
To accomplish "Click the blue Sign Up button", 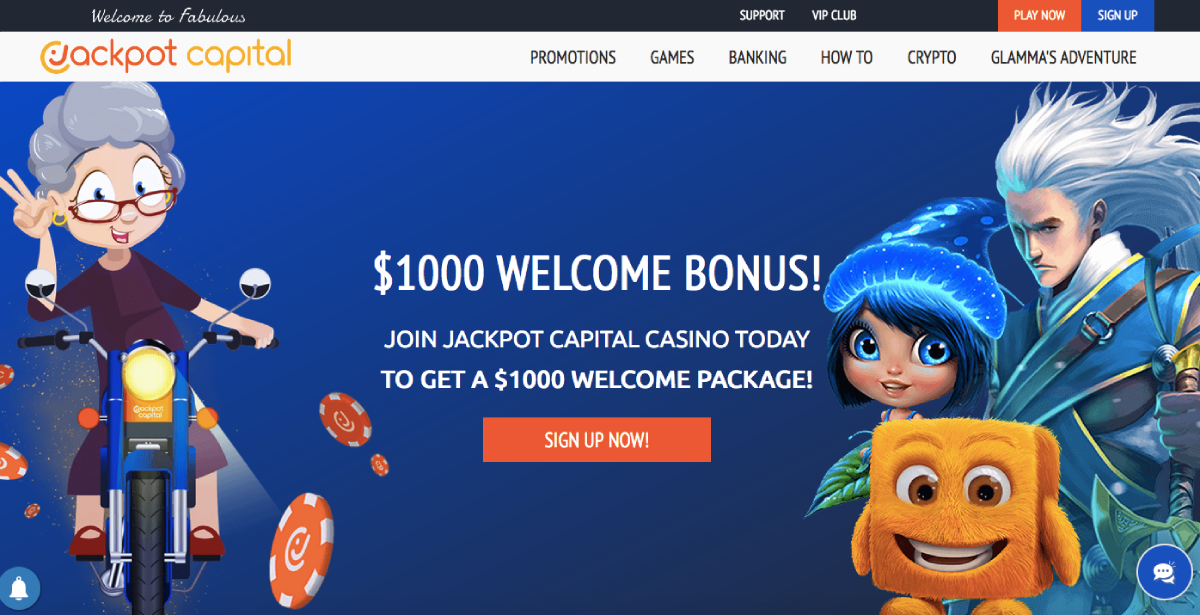I will click(x=1117, y=15).
